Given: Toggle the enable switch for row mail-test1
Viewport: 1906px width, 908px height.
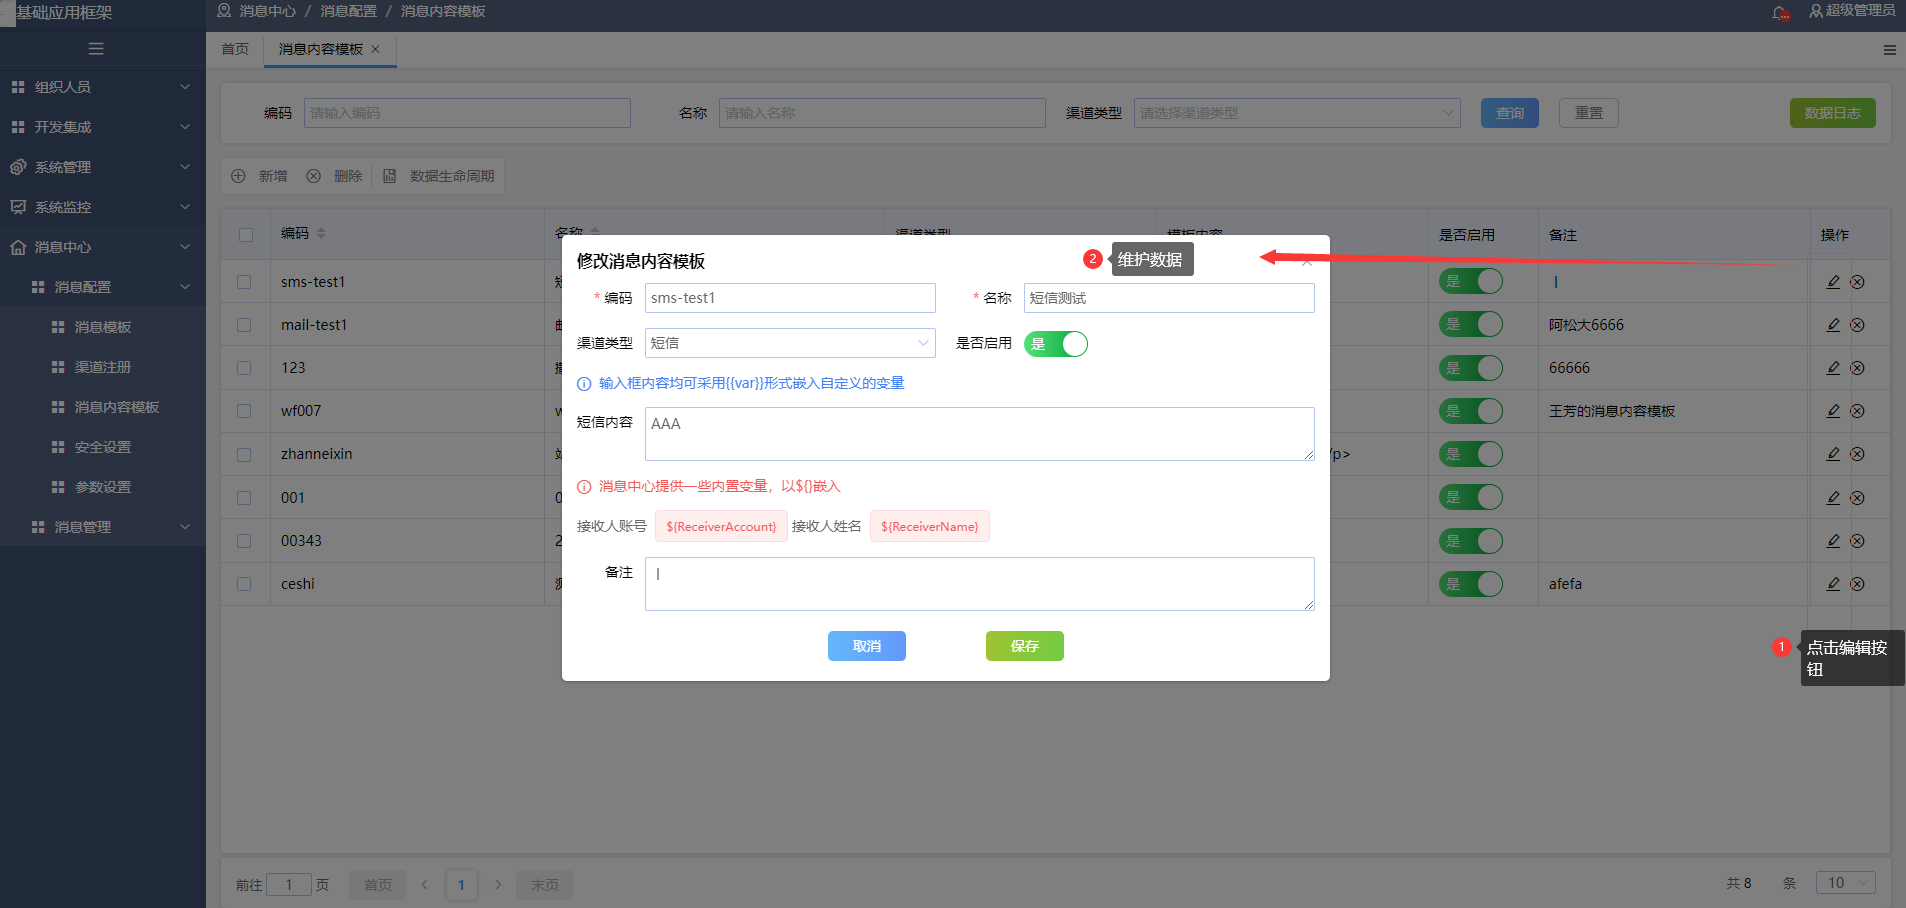Looking at the screenshot, I should tap(1471, 325).
